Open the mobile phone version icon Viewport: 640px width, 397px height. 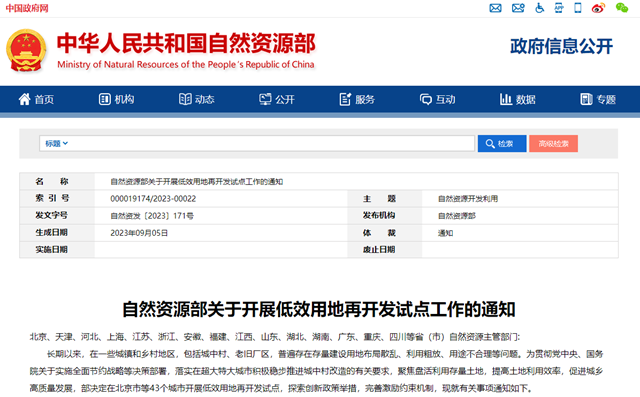578,8
